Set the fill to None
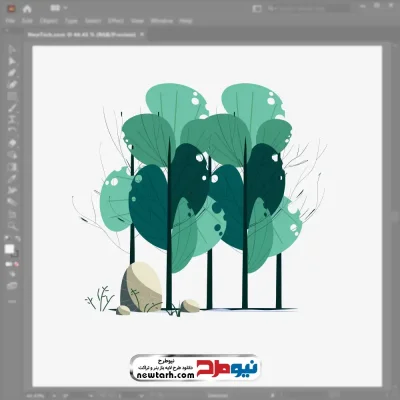Screen dimensions: 400x400 pyautogui.click(x=16, y=264)
